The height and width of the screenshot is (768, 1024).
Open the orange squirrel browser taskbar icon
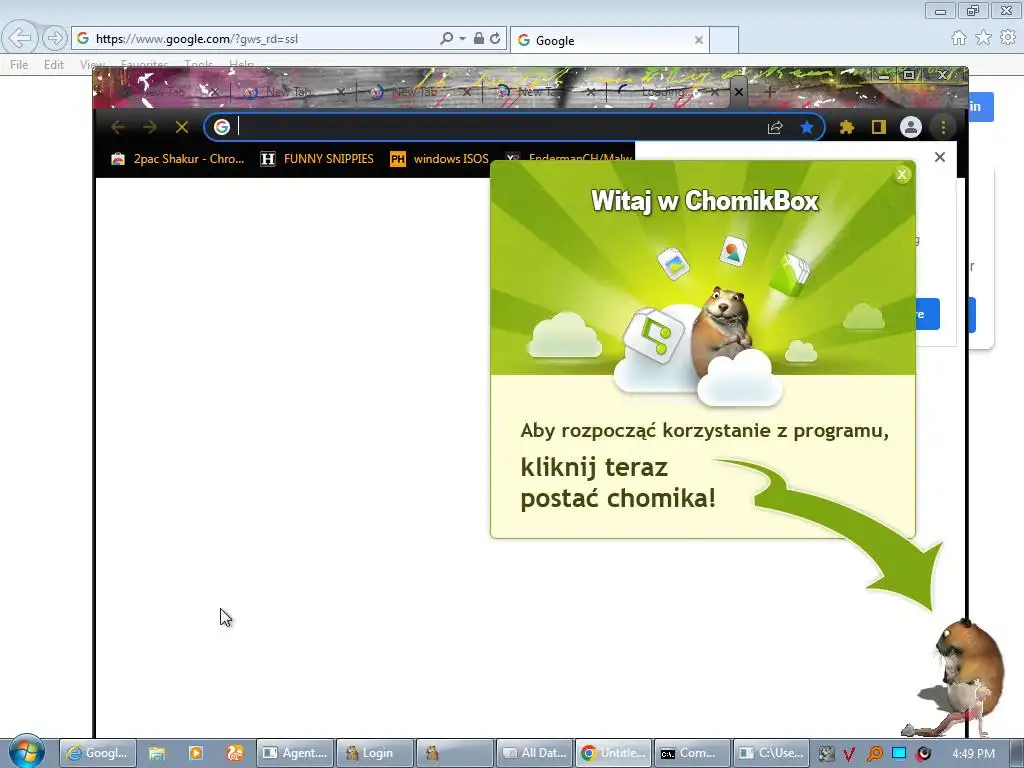pos(234,753)
